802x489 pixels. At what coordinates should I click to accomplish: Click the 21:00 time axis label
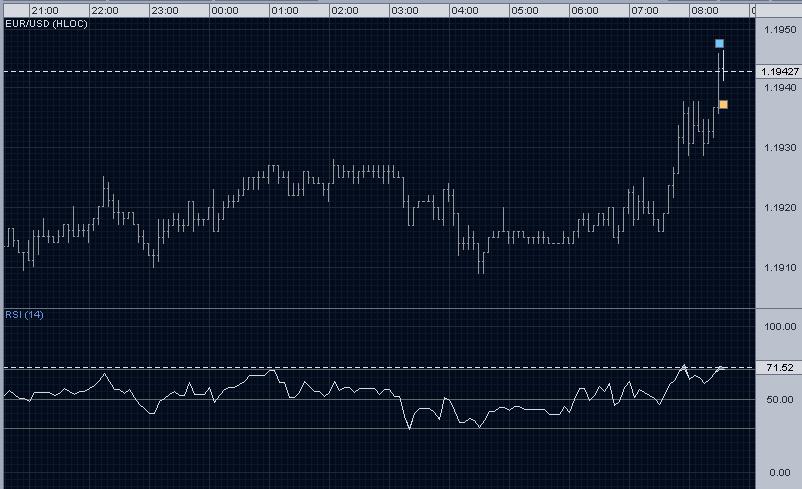pos(44,10)
